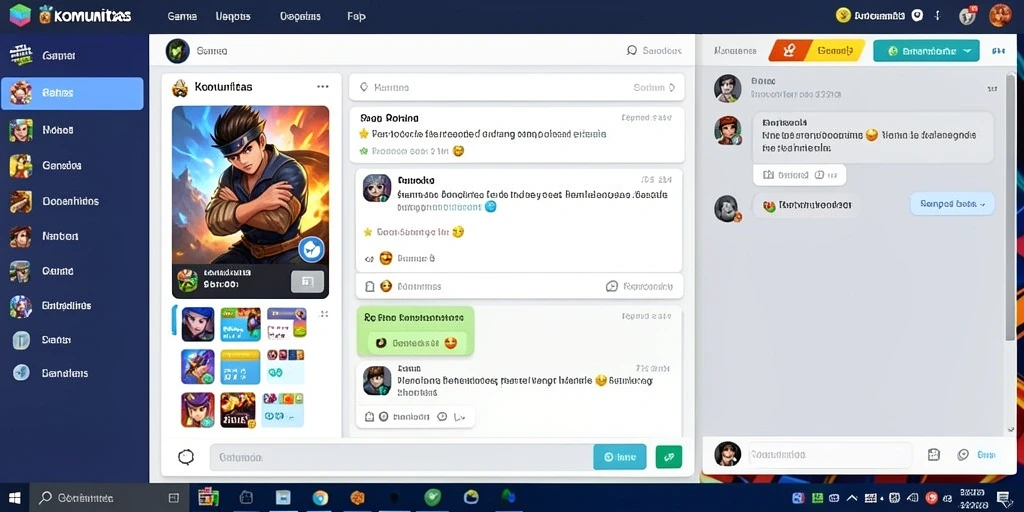Focus the bottom feed message input field
The height and width of the screenshot is (512, 1024).
[x=401, y=457]
